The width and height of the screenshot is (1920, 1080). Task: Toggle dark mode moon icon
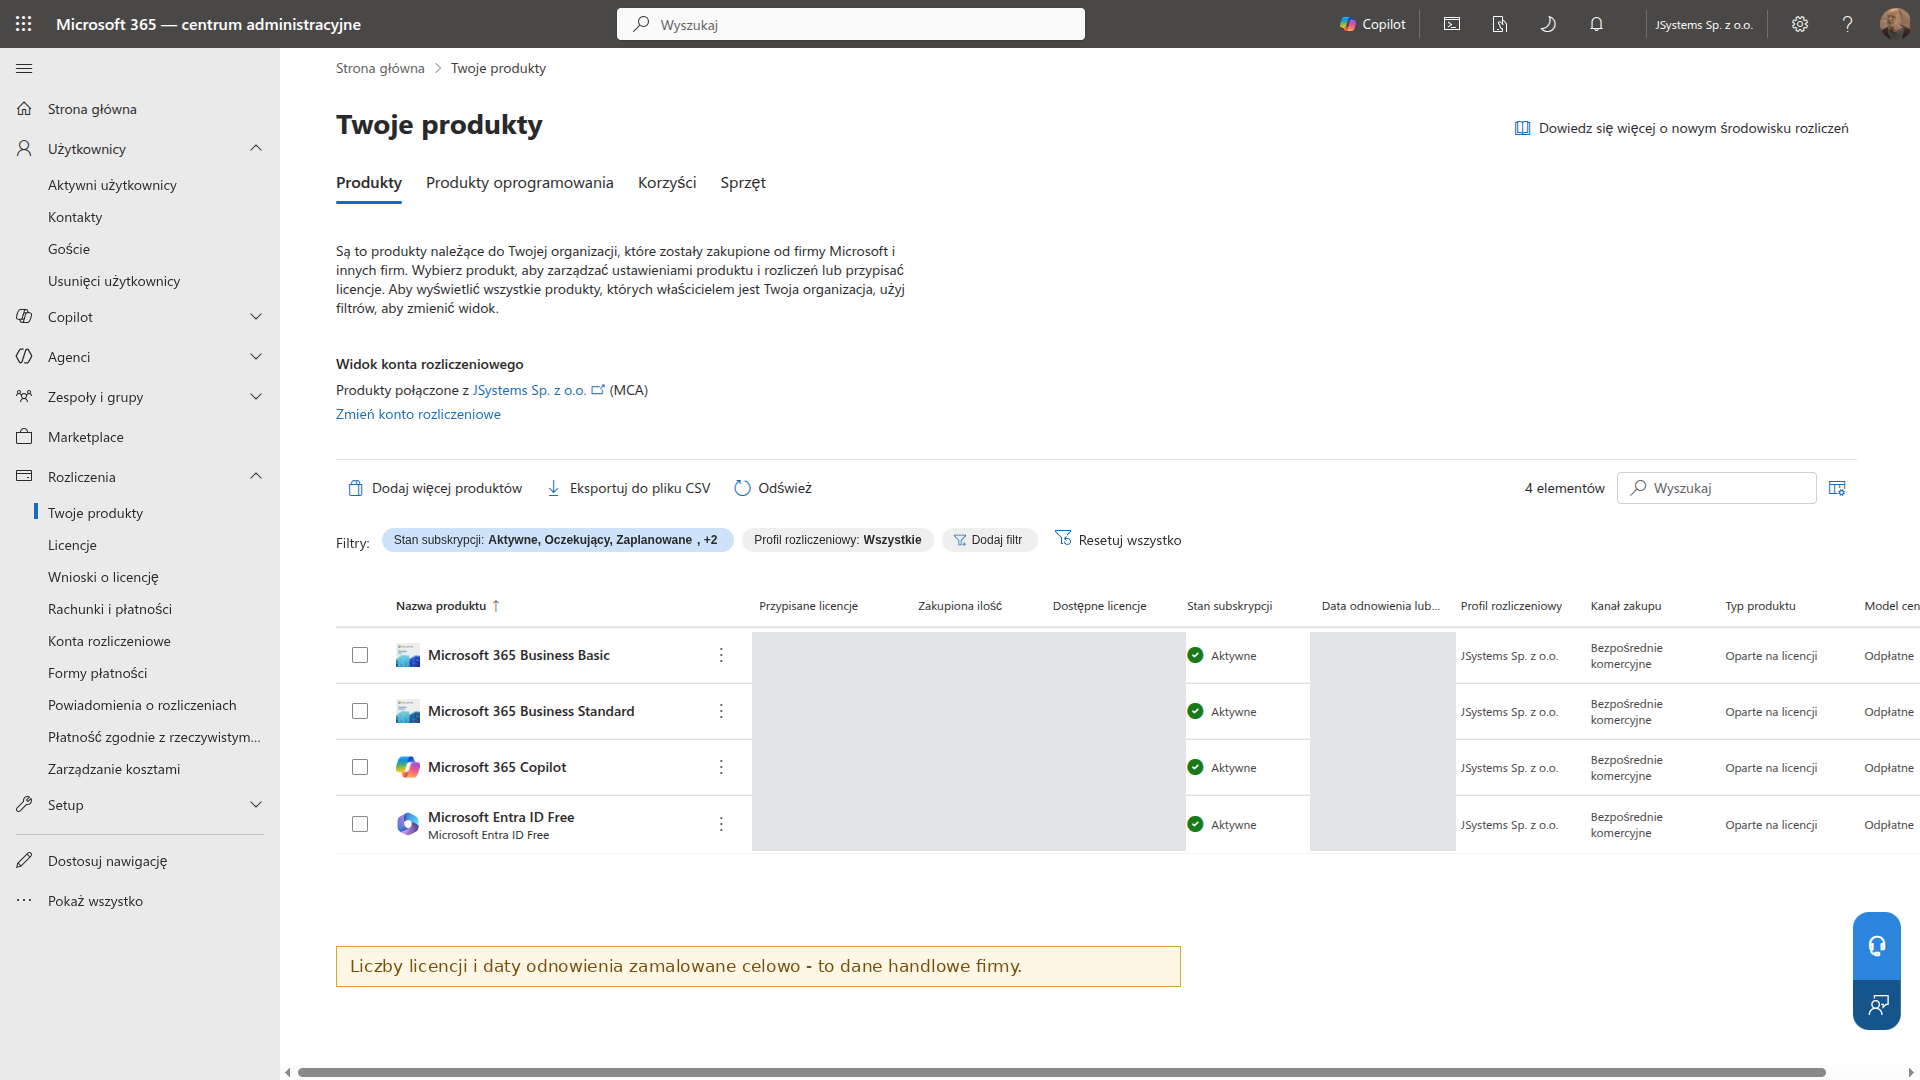(1548, 24)
